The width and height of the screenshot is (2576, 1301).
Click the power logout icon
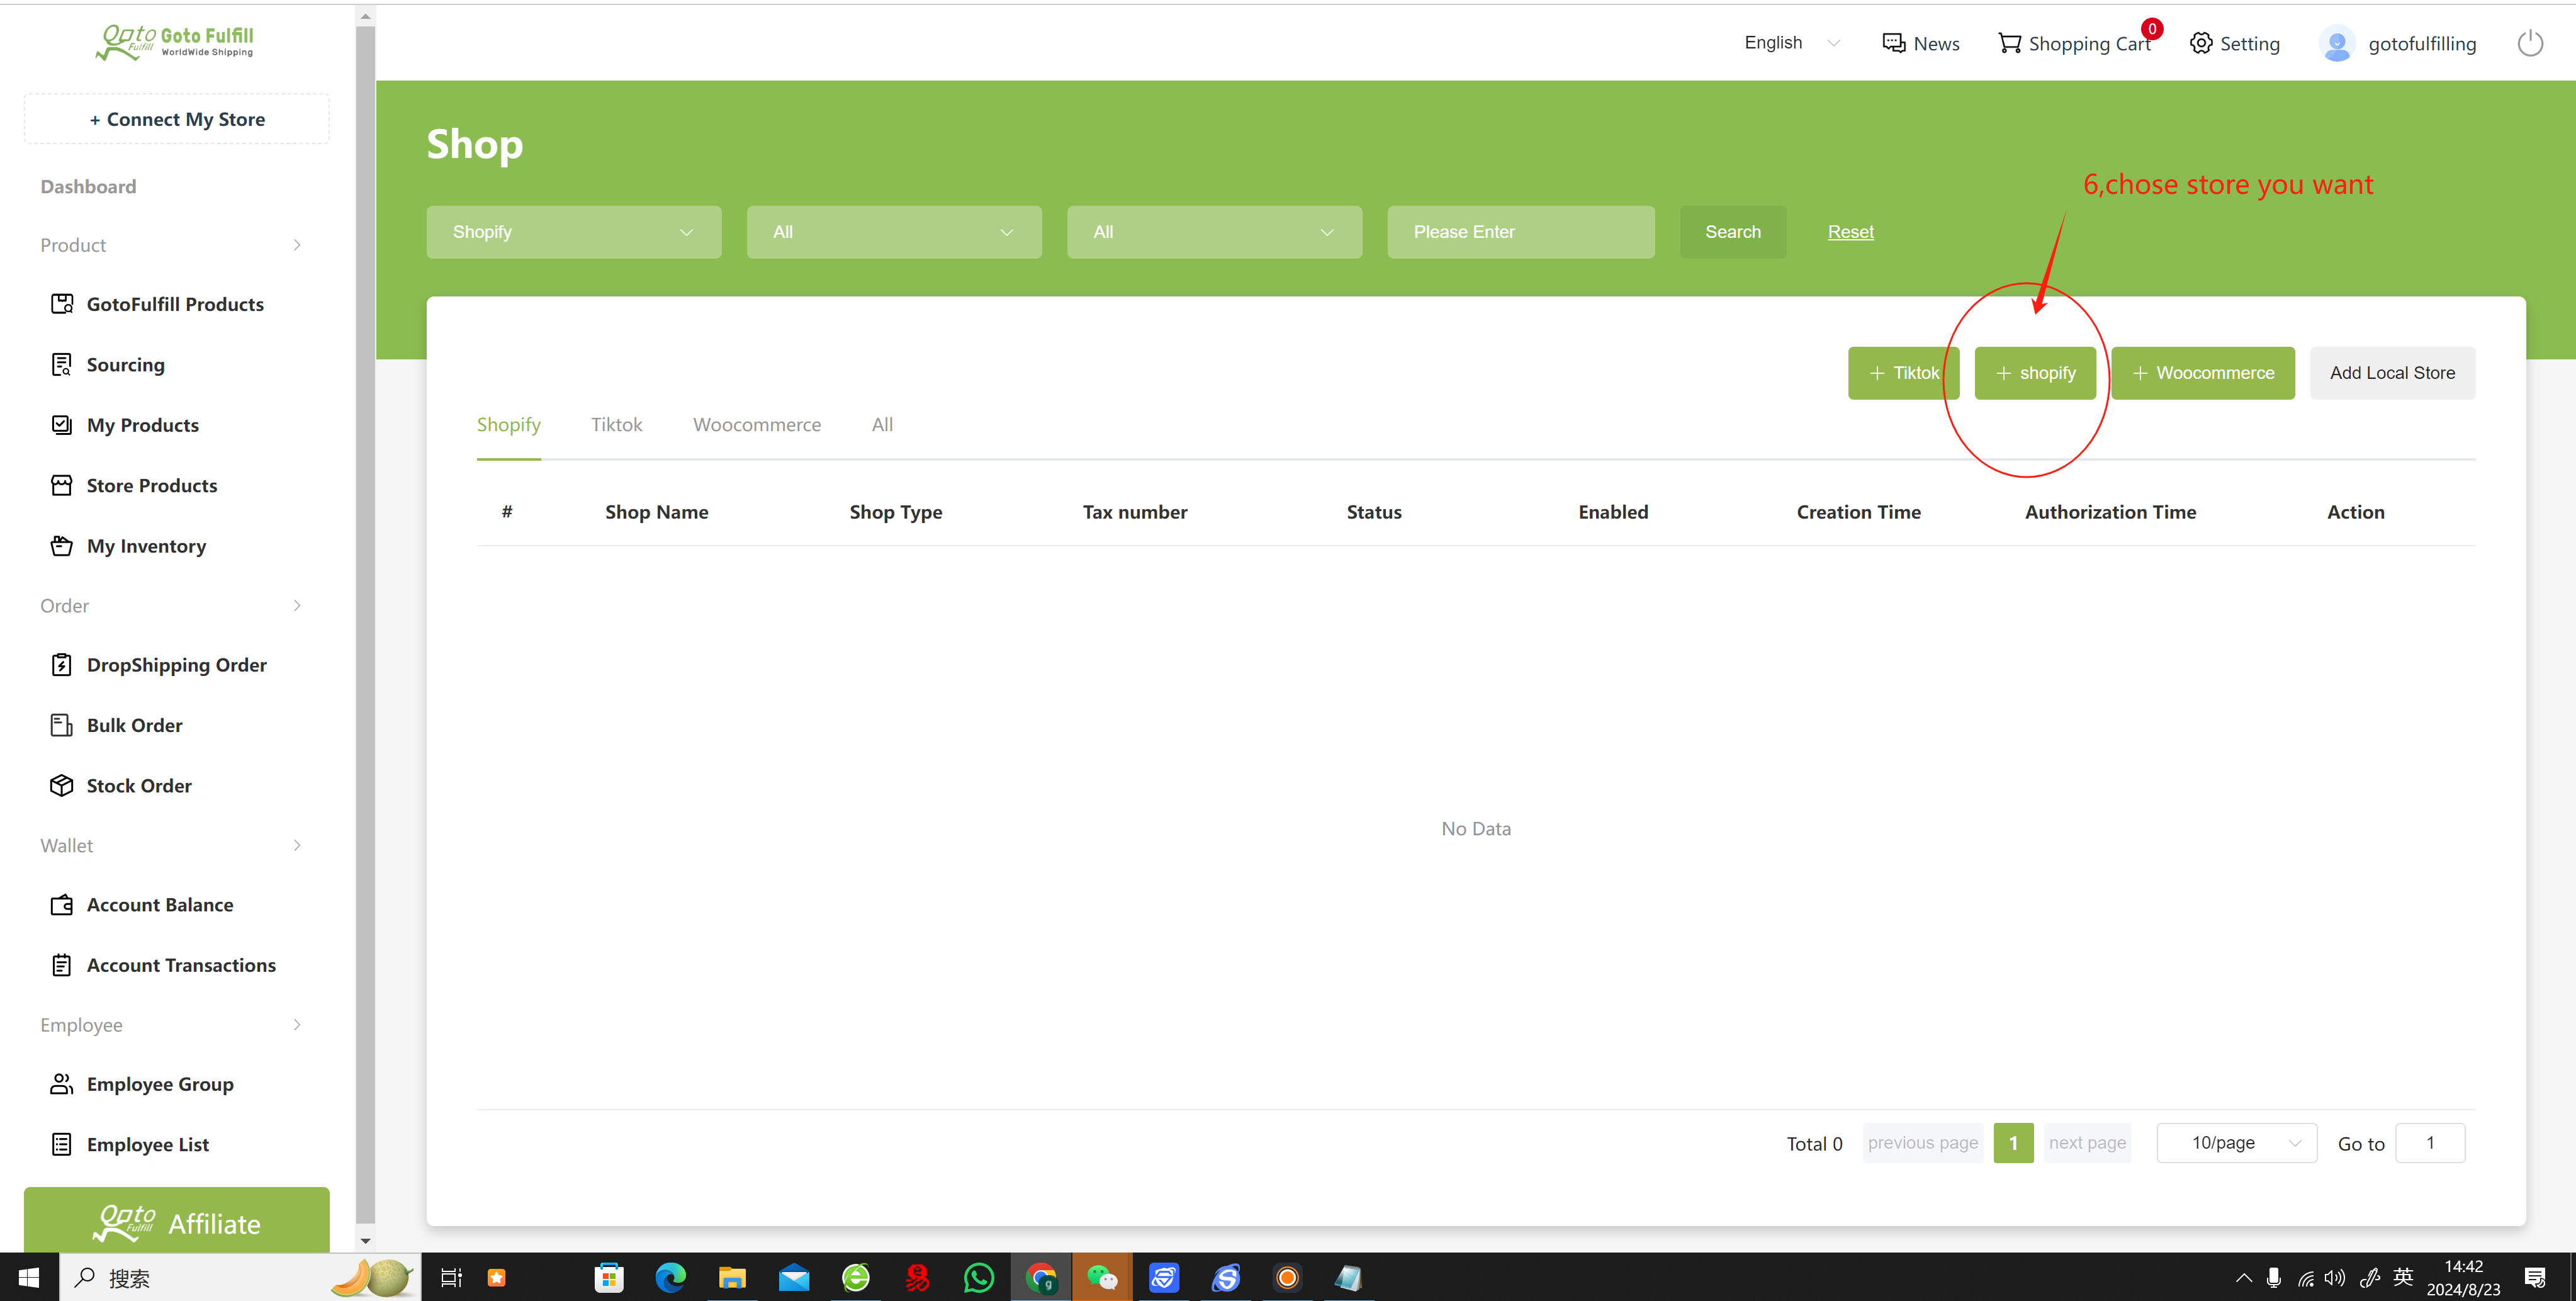click(x=2530, y=43)
